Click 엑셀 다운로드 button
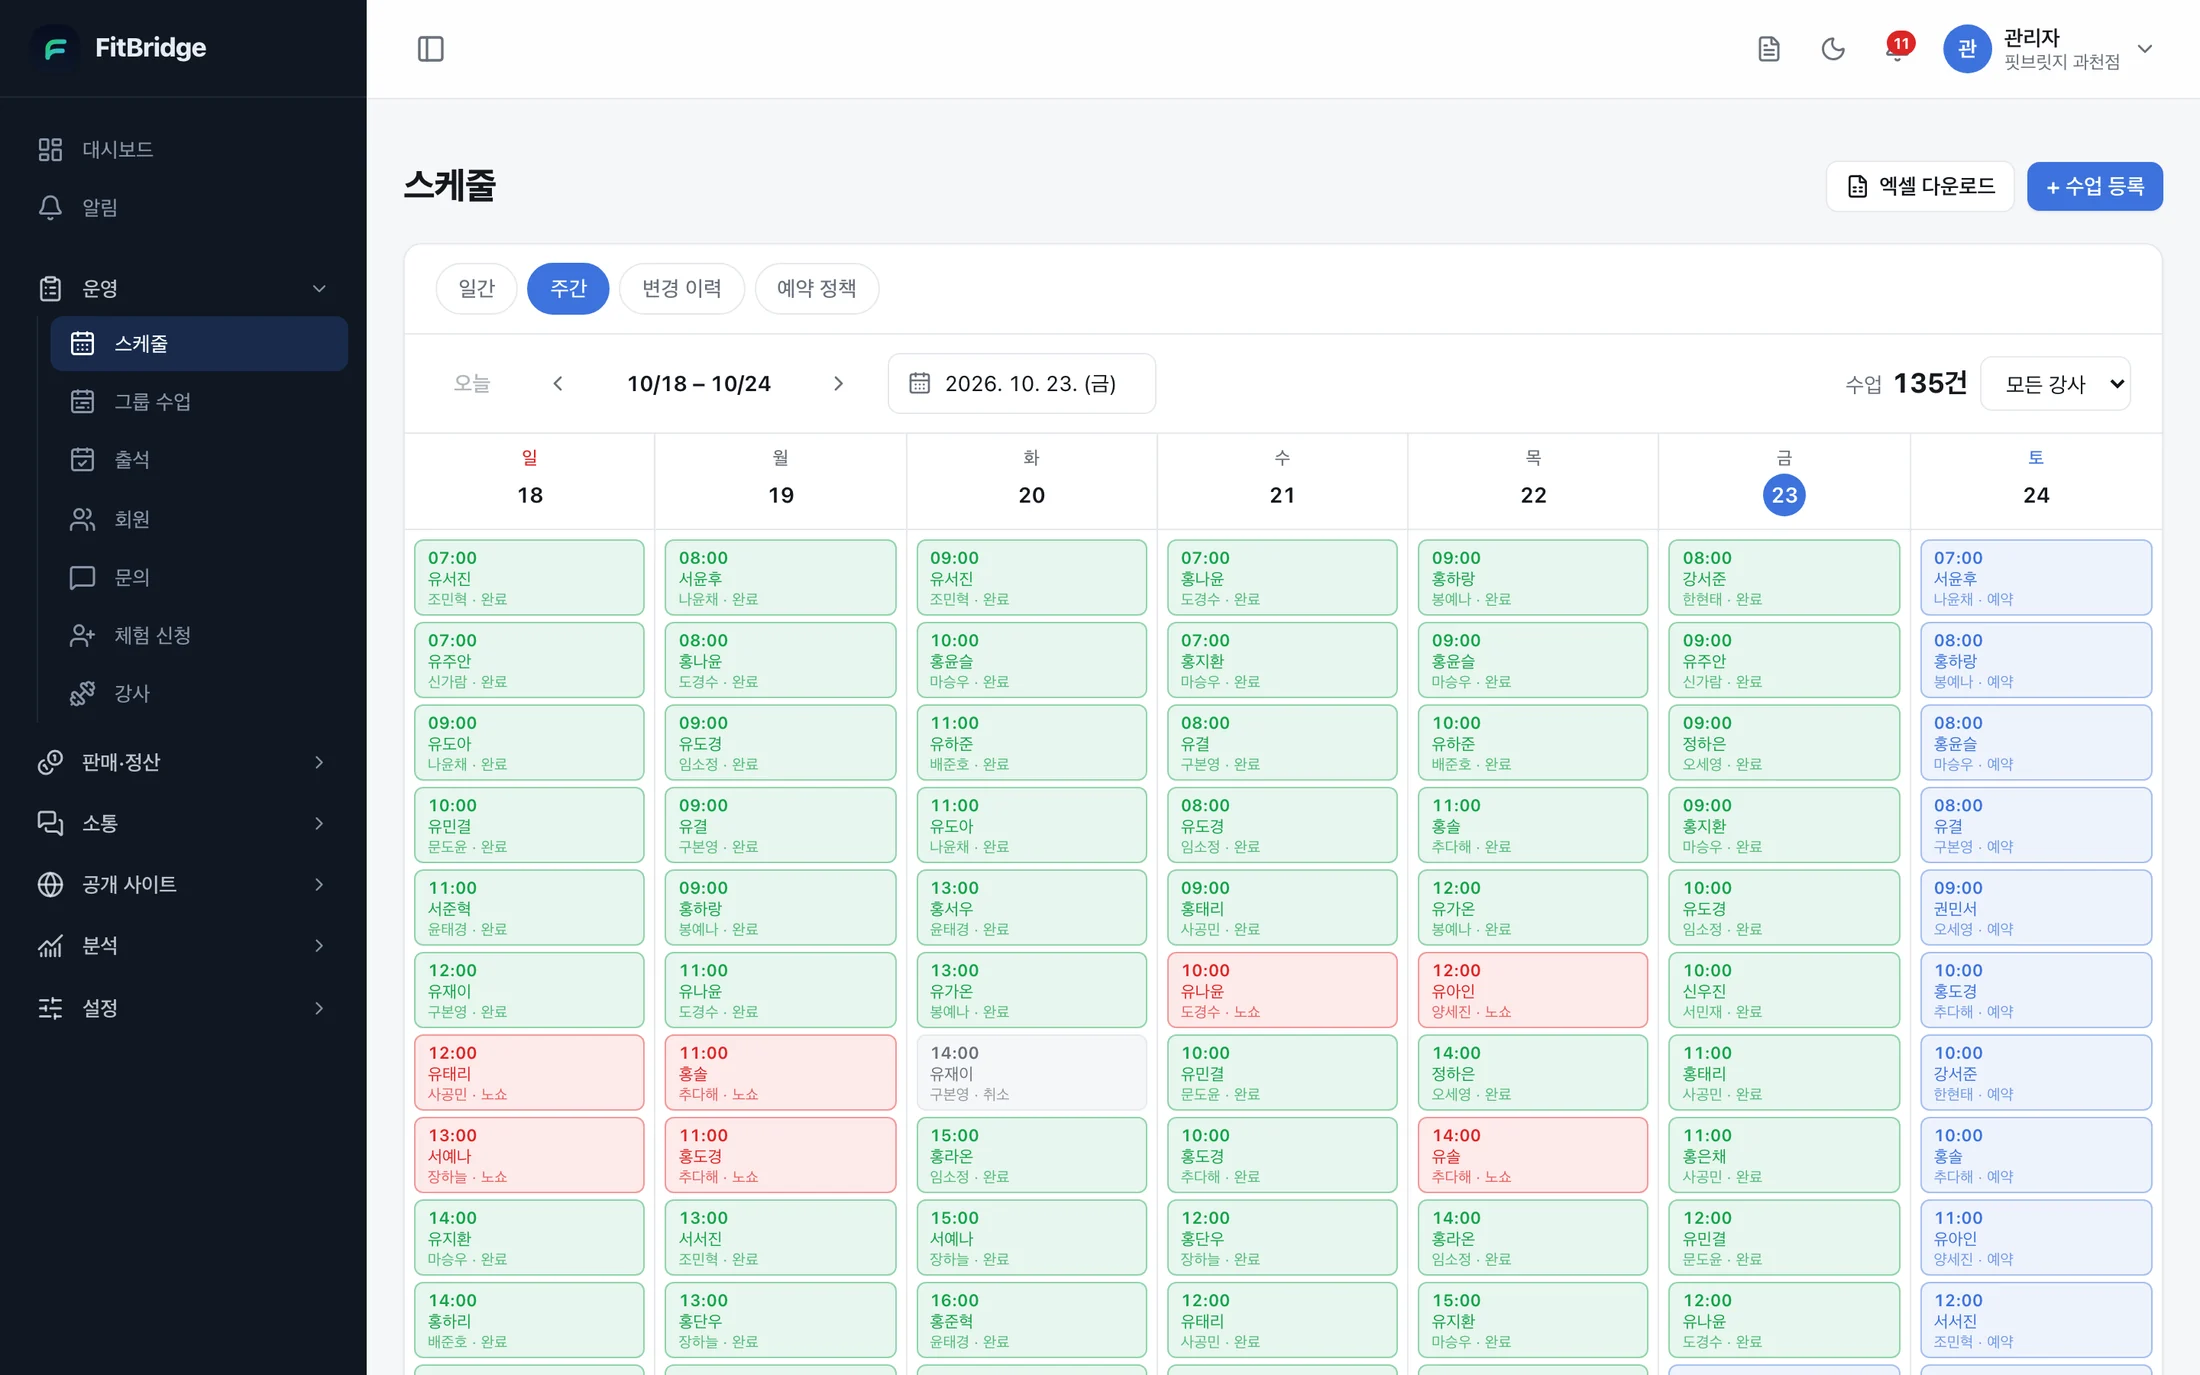This screenshot has width=2200, height=1375. pyautogui.click(x=1920, y=186)
